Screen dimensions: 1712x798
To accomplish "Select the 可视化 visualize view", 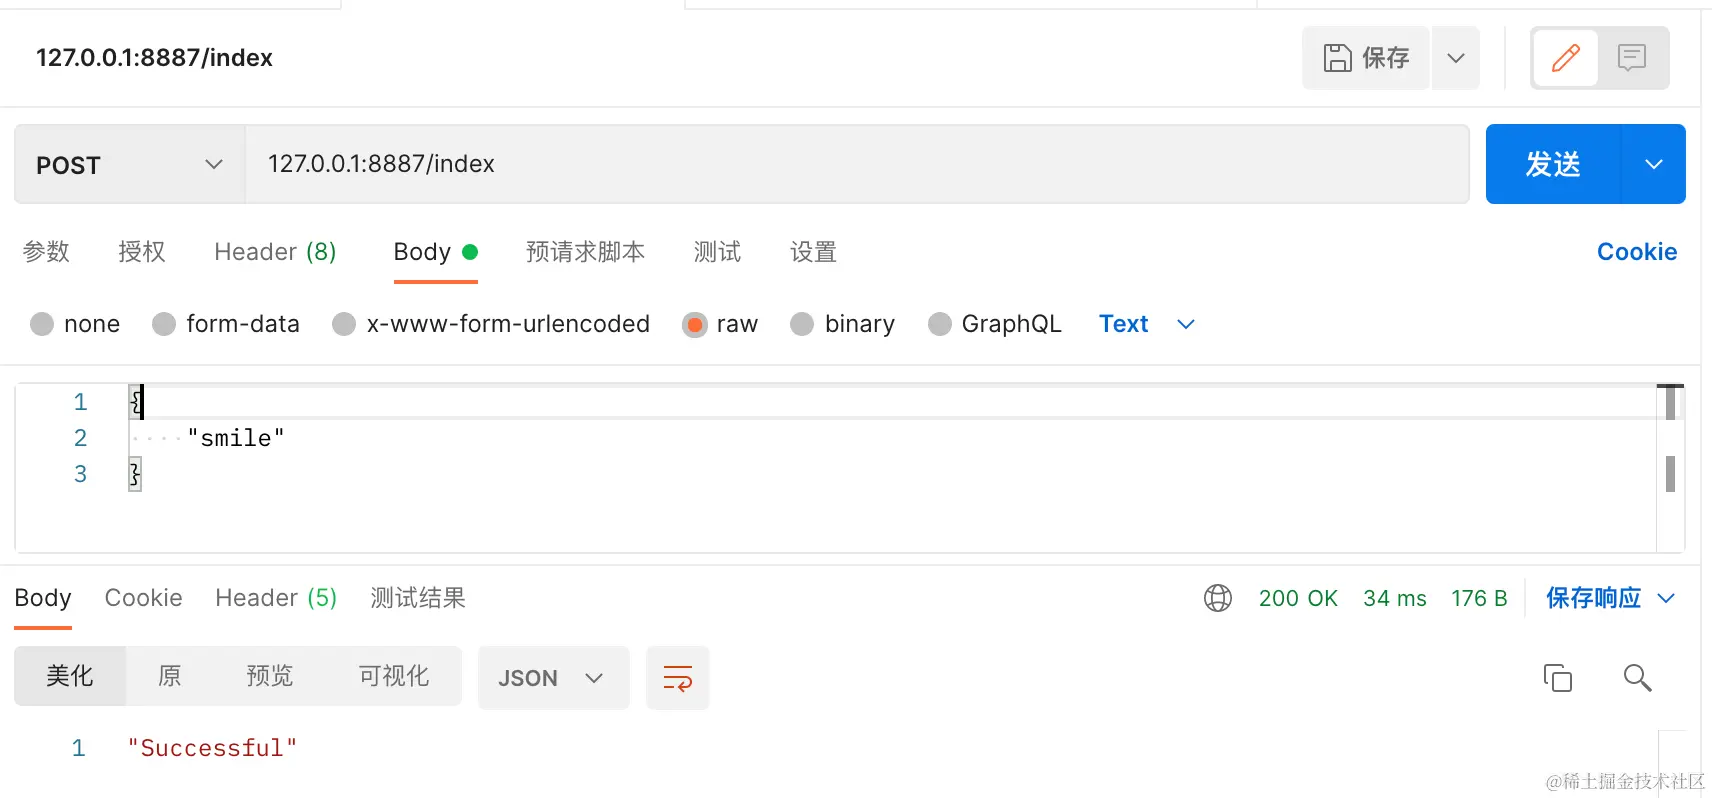I will [x=394, y=677].
